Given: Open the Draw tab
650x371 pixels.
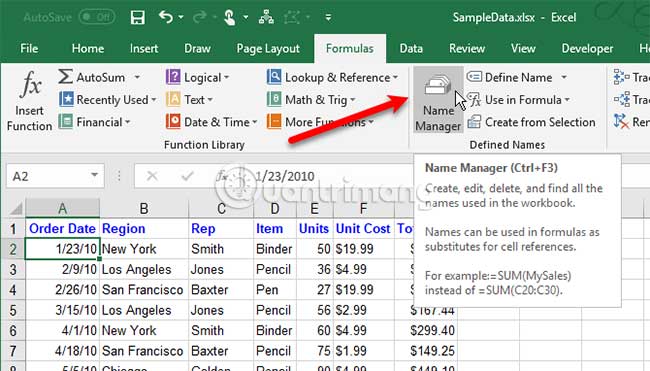Looking at the screenshot, I should click(197, 48).
